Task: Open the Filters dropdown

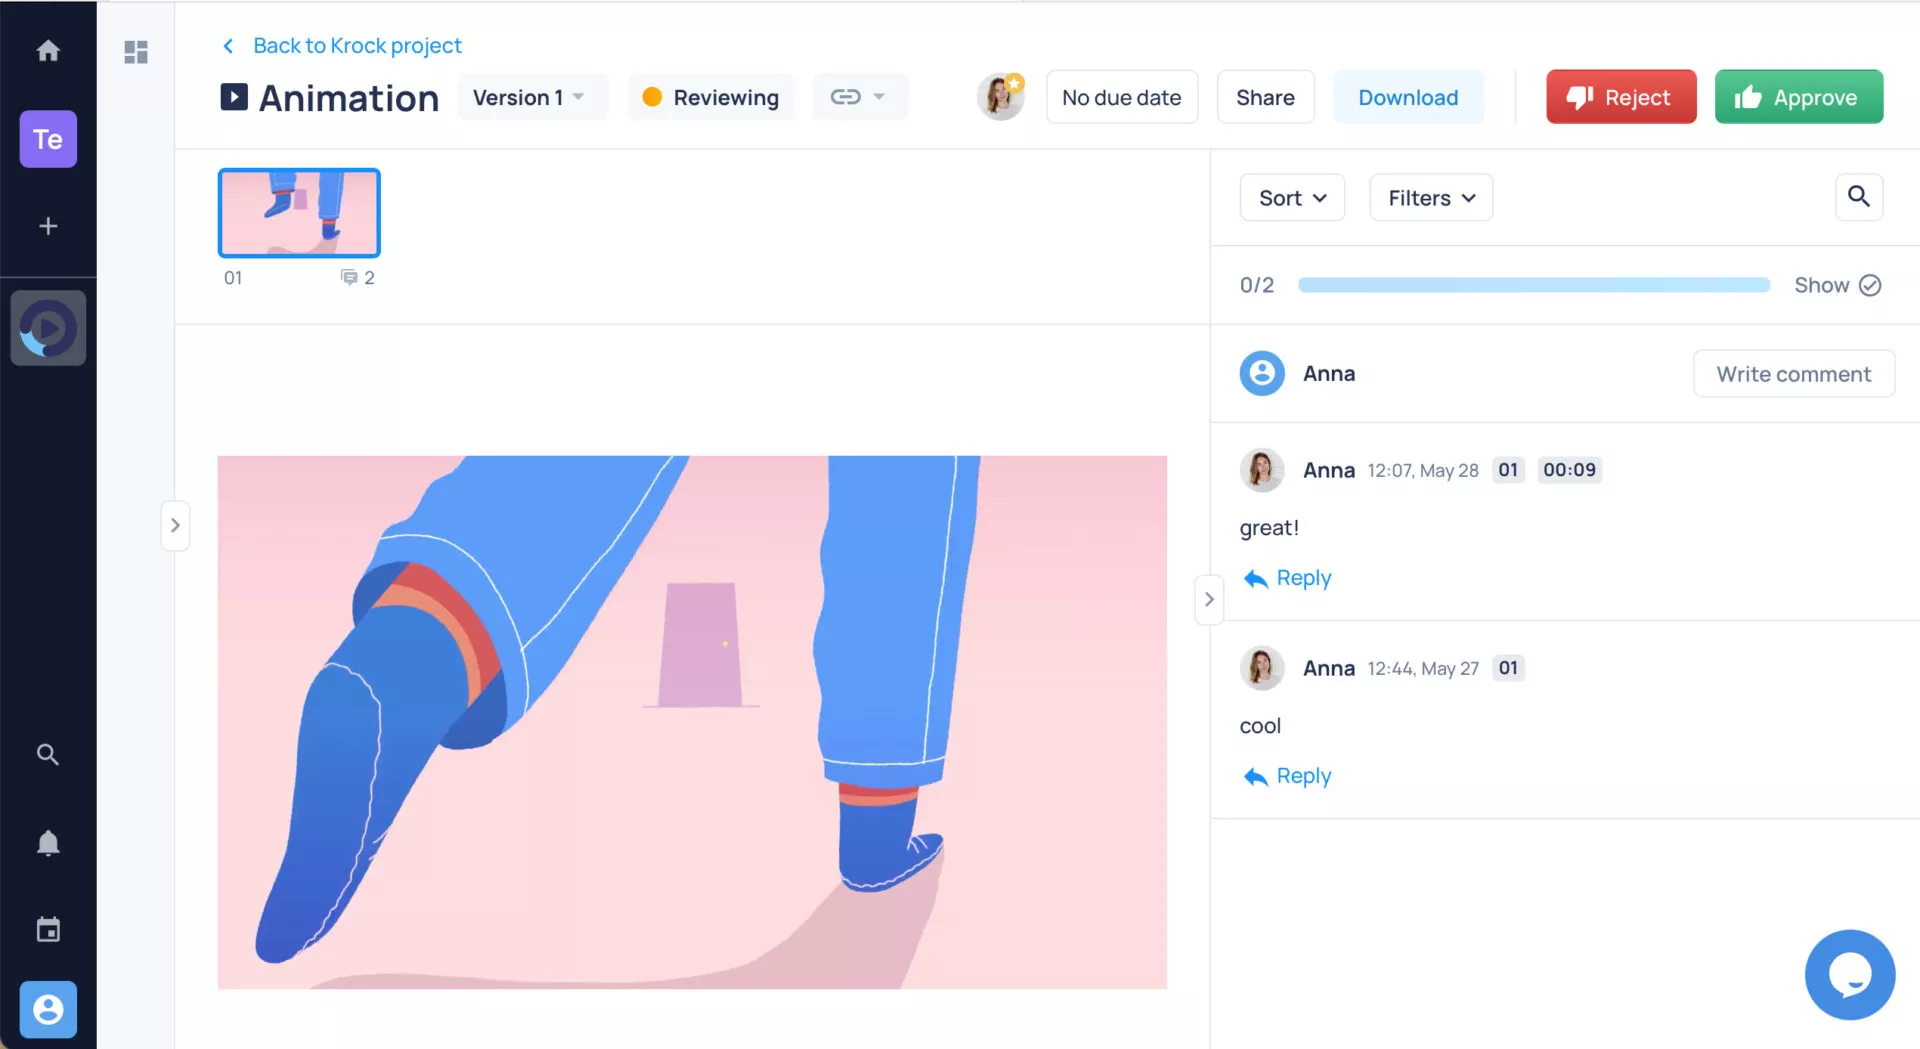Action: [1431, 198]
